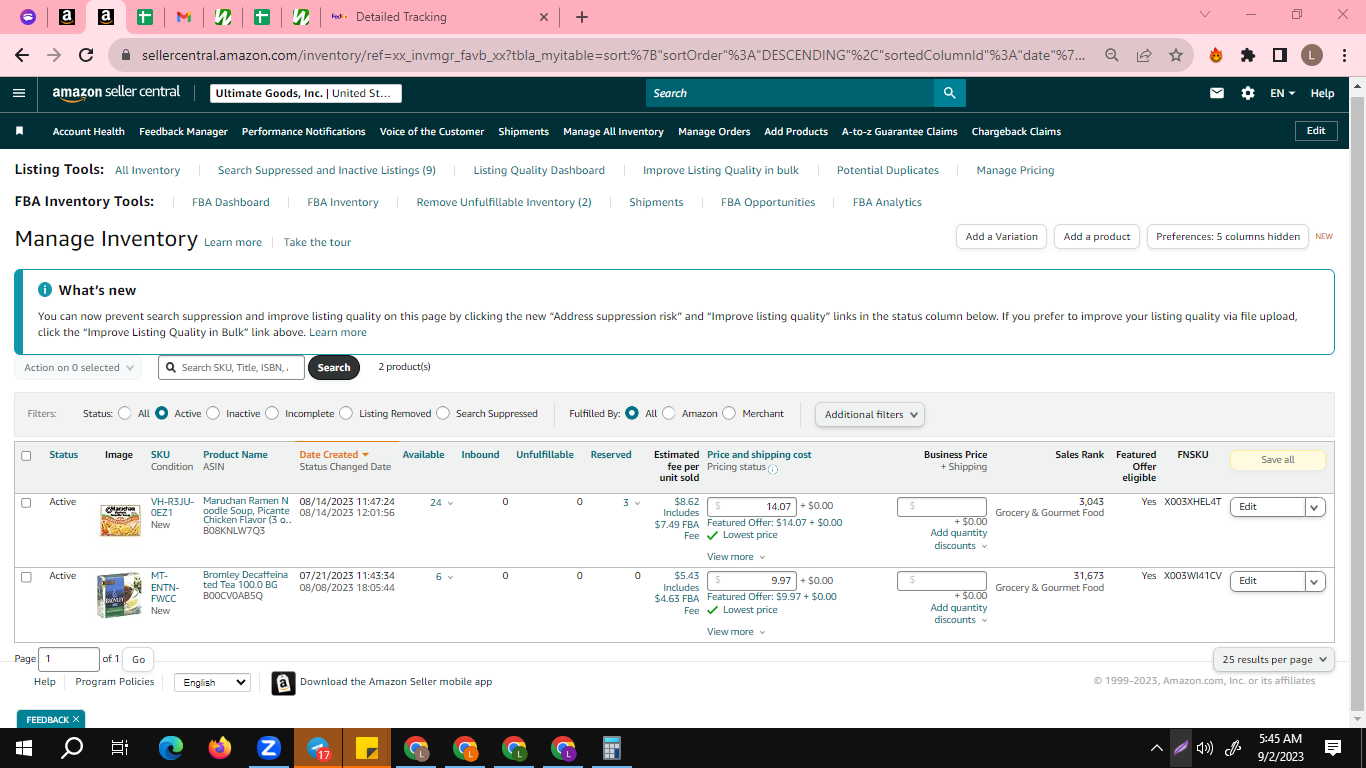
Task: Open Voice of the Customer
Action: (432, 131)
